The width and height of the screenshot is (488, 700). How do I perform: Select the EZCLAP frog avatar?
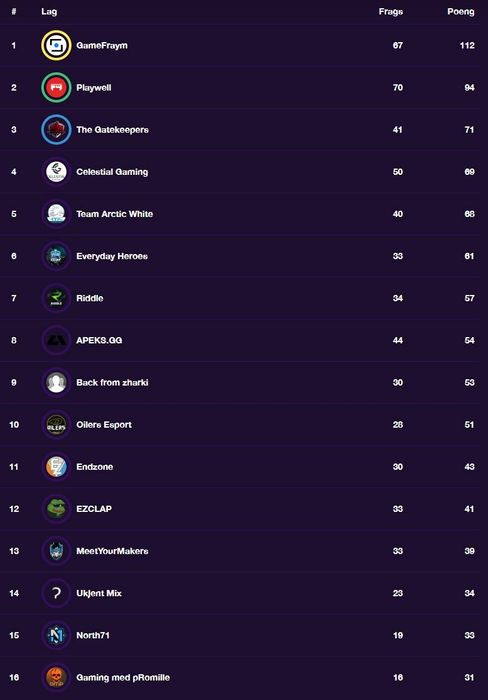coord(56,508)
